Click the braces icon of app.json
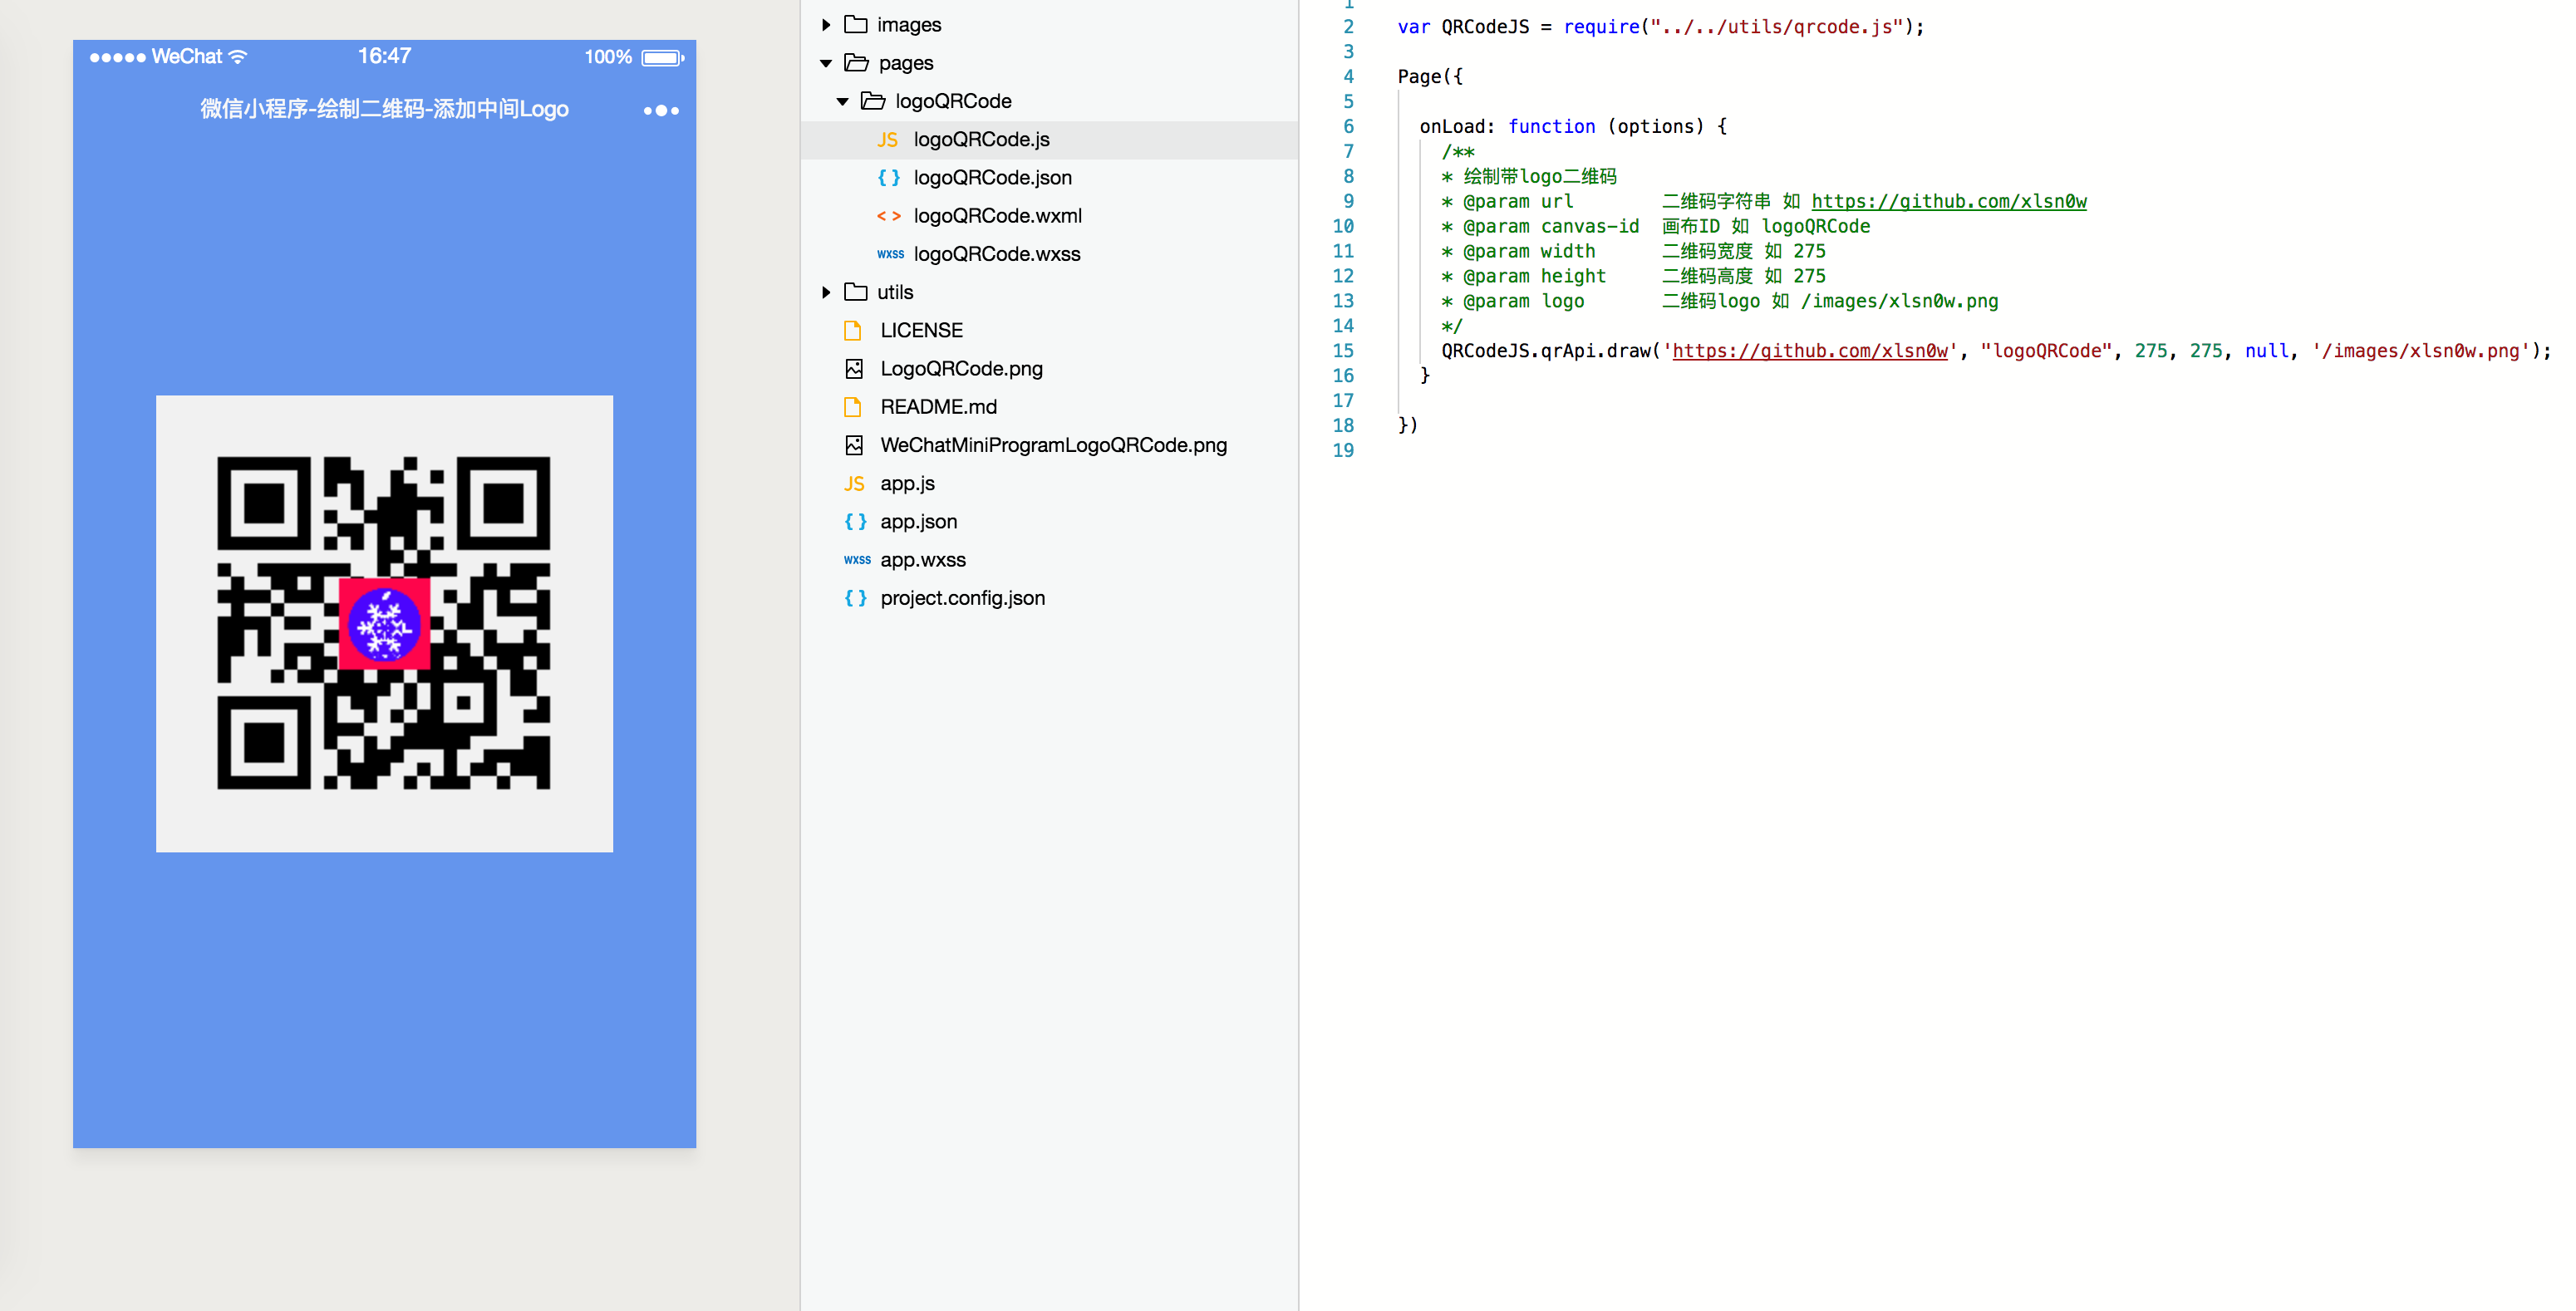The width and height of the screenshot is (2576, 1311). tap(855, 522)
